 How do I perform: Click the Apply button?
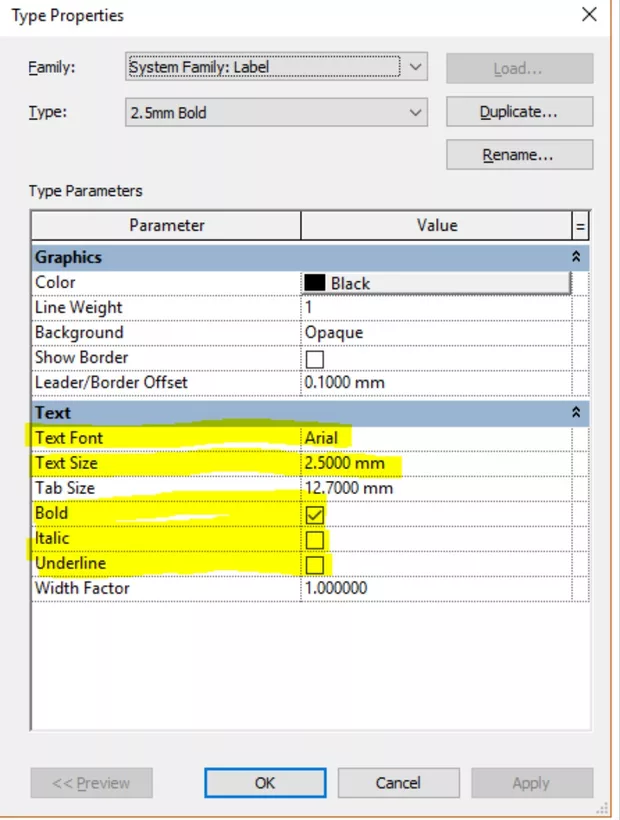[x=532, y=783]
